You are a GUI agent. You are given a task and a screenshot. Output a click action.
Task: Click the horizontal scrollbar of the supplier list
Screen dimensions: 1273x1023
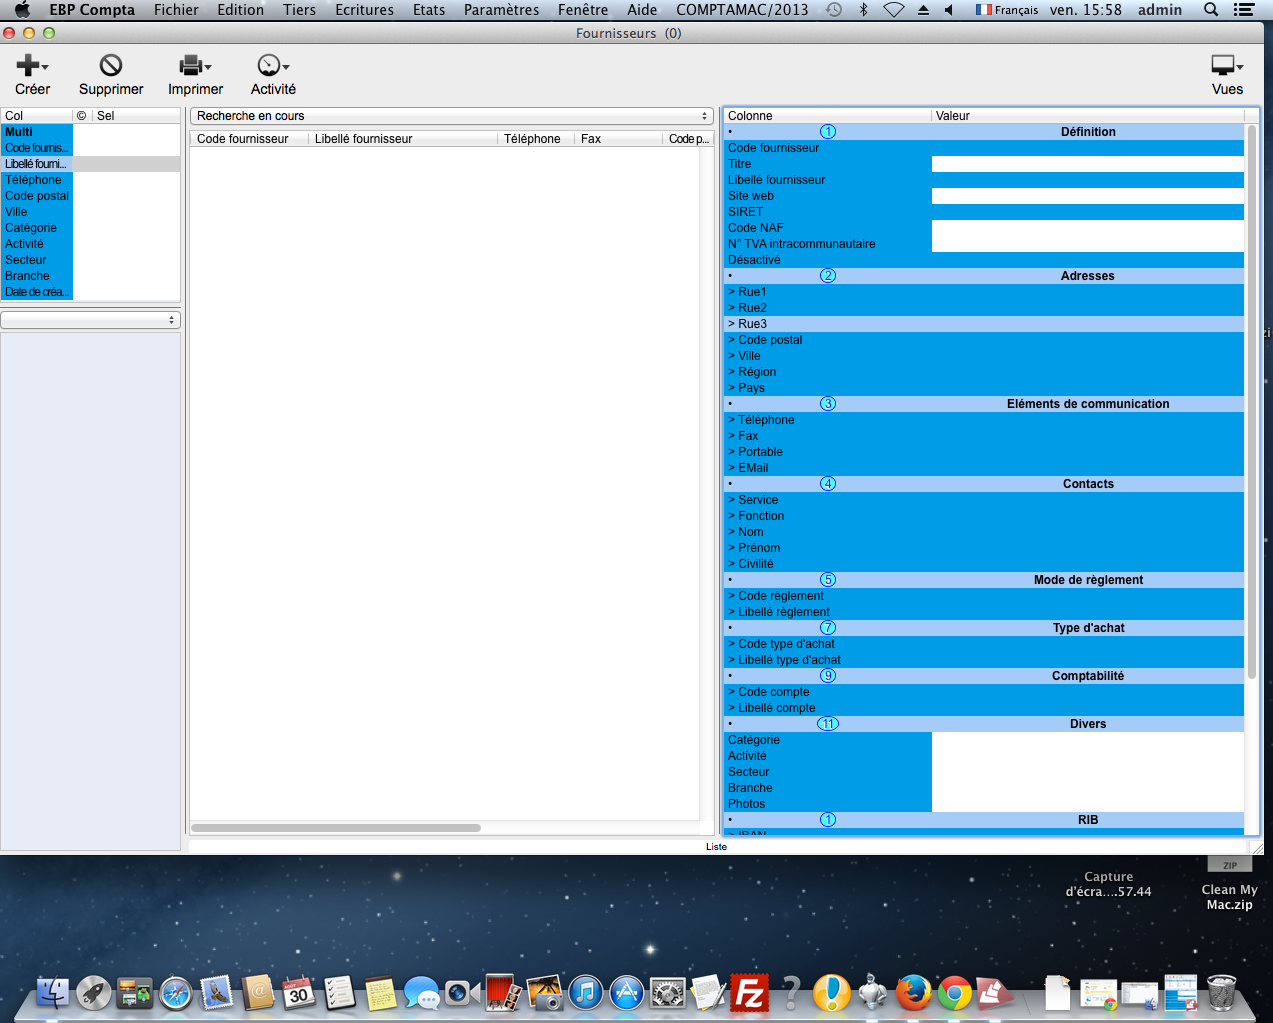click(x=336, y=828)
